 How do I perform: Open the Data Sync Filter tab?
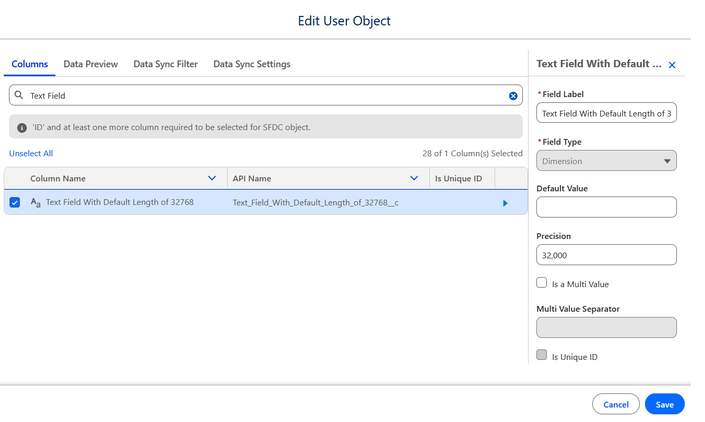click(165, 64)
